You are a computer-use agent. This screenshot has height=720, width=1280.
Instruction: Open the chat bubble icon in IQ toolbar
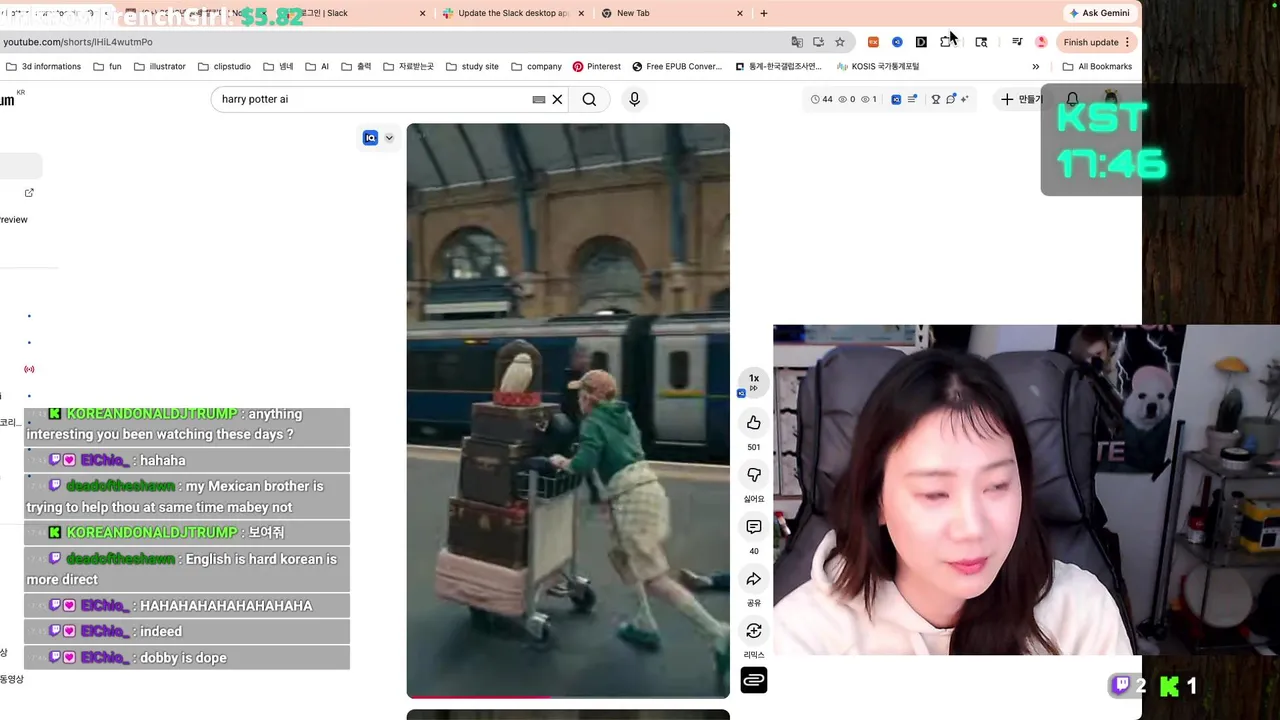pos(951,99)
